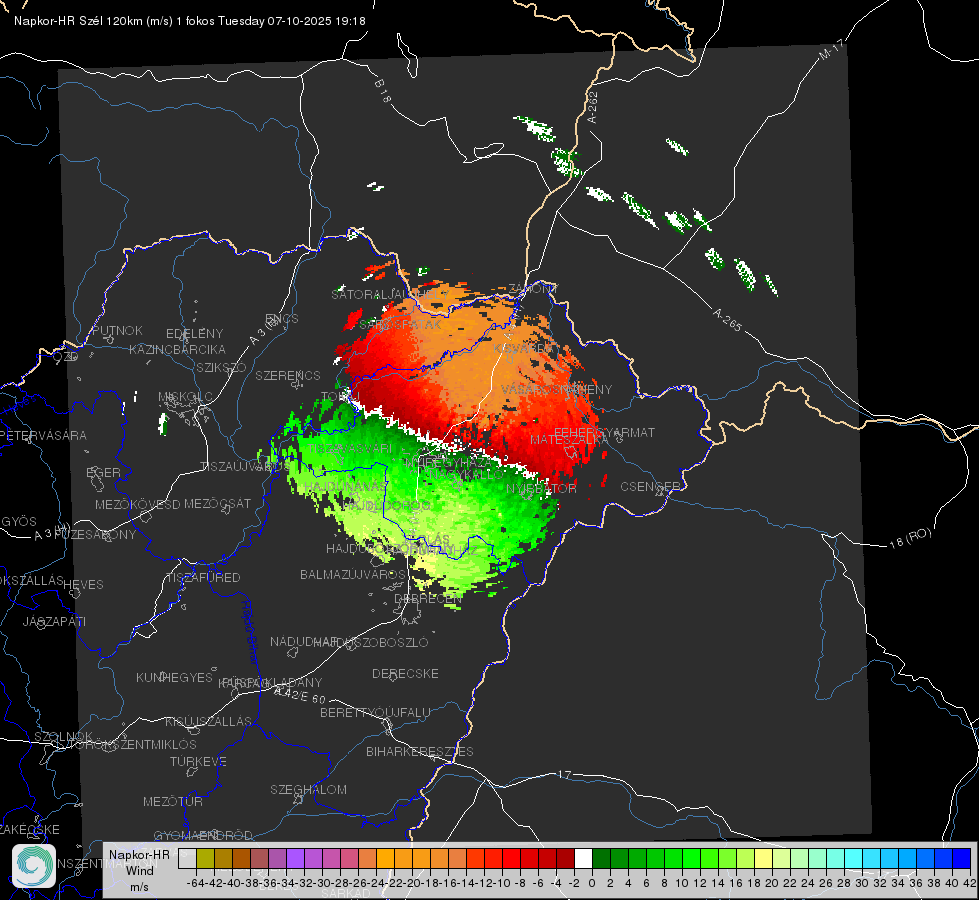Click the EGER city label
This screenshot has height=900, width=979.
pyautogui.click(x=103, y=472)
